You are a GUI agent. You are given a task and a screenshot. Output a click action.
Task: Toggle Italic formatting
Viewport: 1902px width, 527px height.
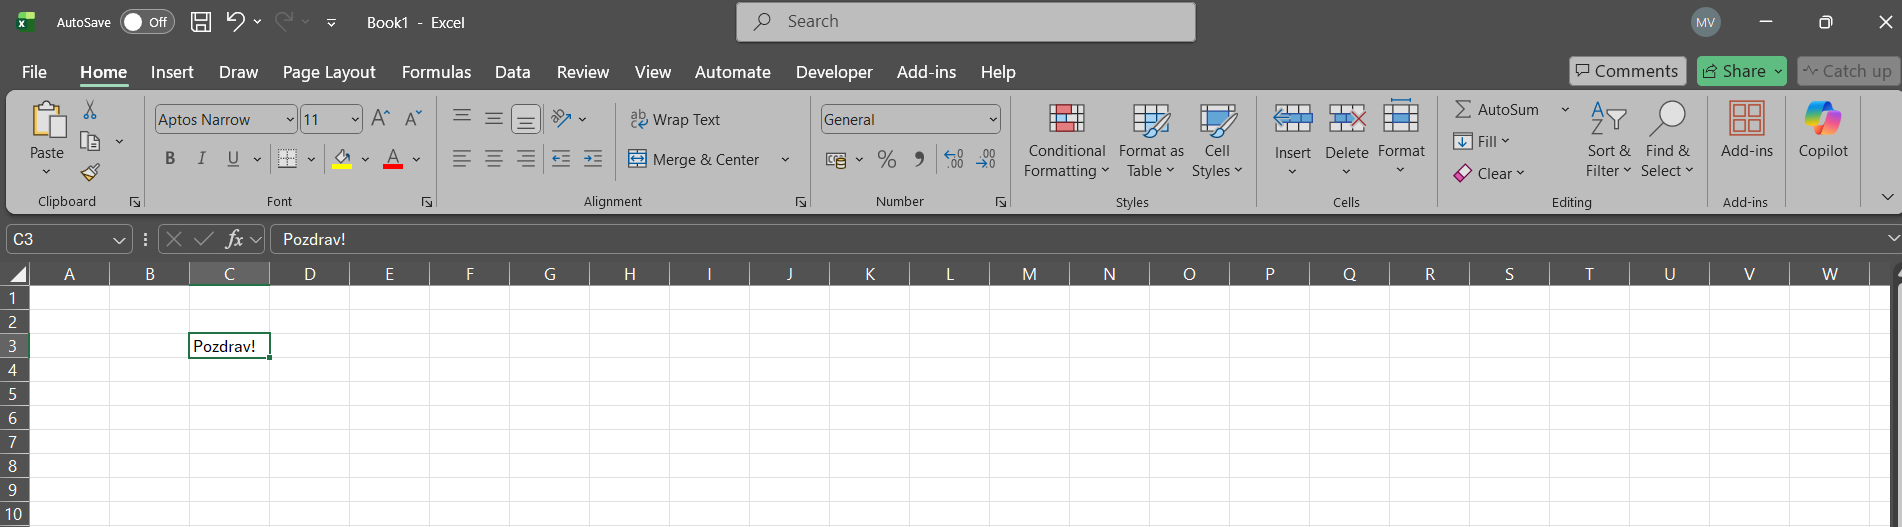tap(201, 159)
